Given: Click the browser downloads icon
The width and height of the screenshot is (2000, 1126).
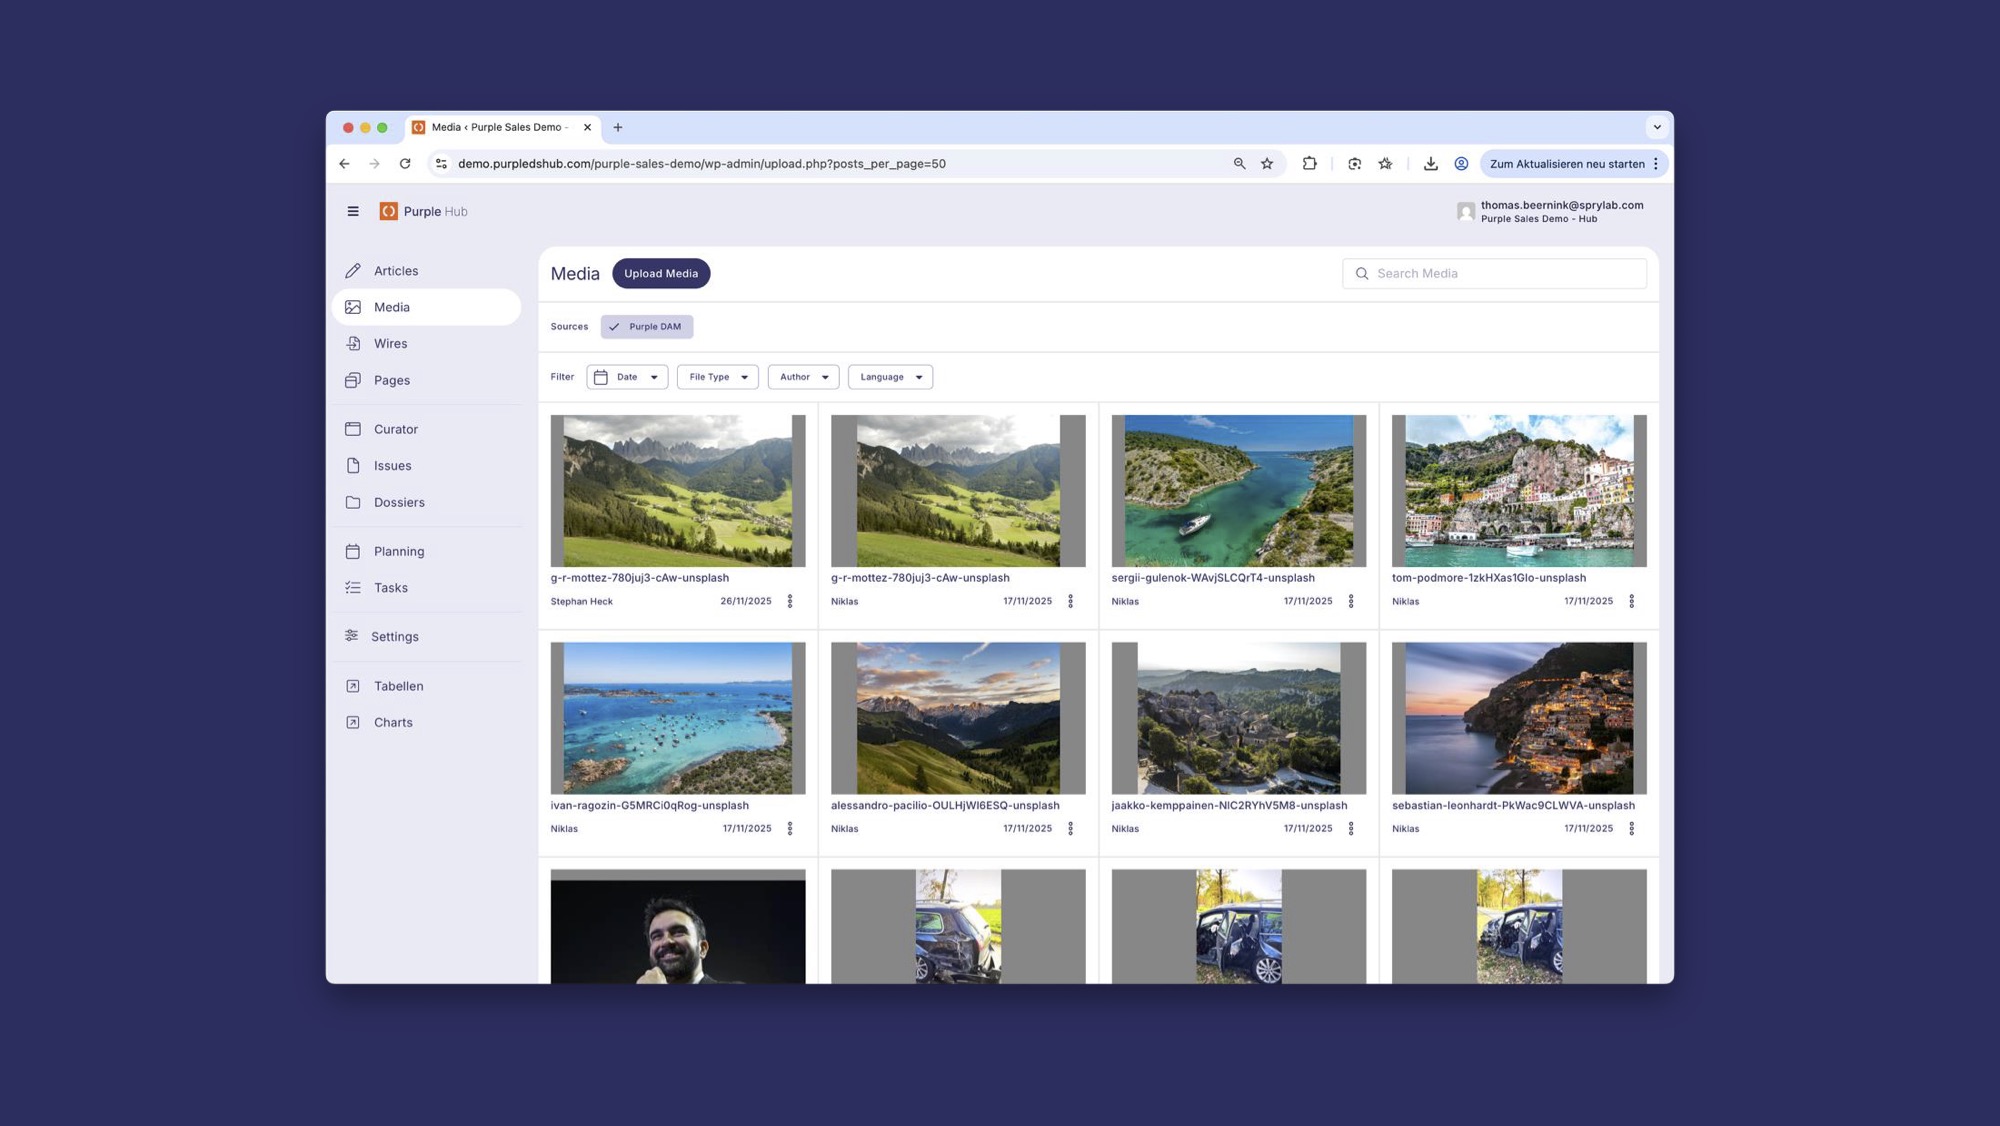Looking at the screenshot, I should point(1431,164).
